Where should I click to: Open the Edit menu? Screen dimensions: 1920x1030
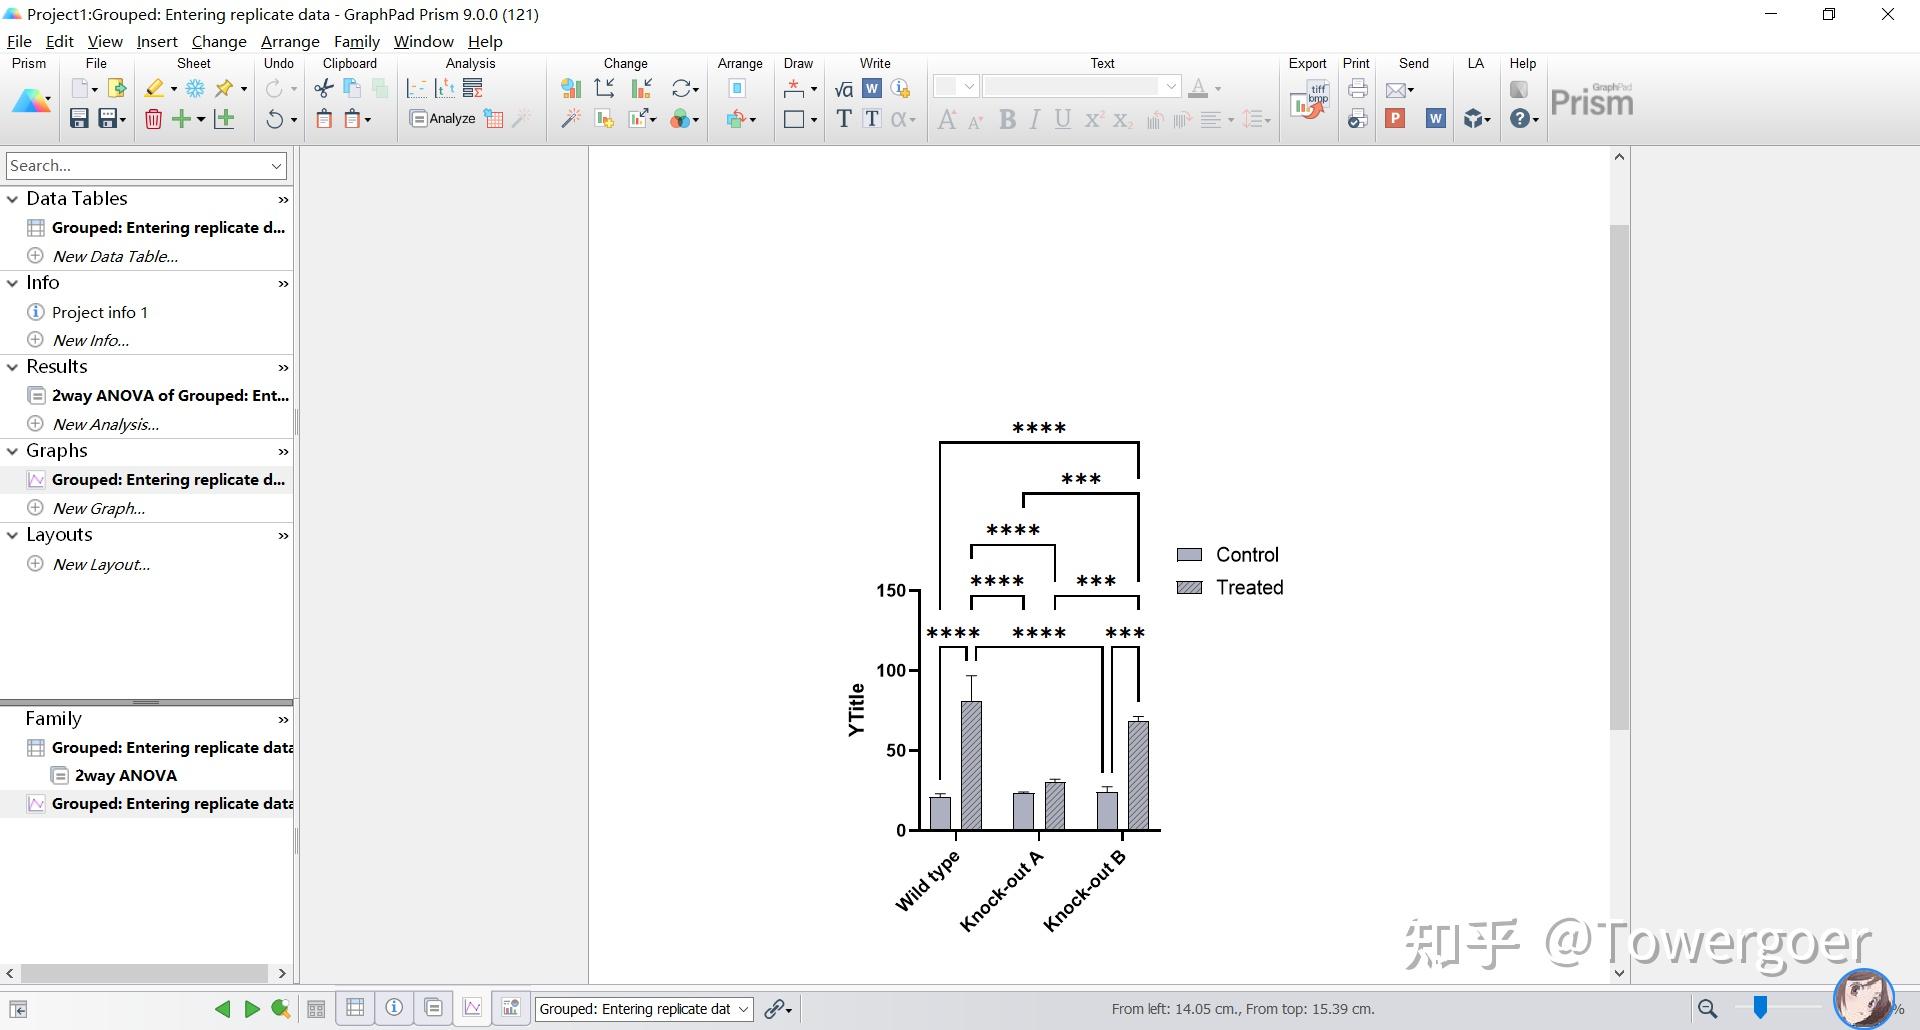click(60, 41)
